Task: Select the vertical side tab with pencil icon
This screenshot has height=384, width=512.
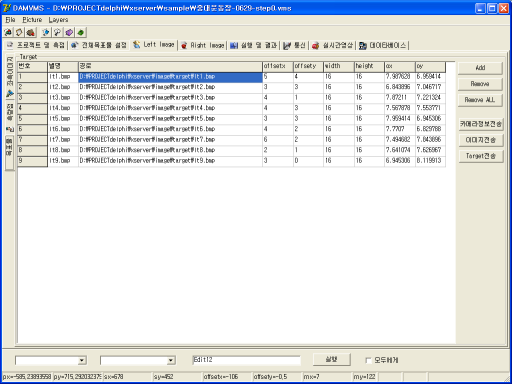Action: pyautogui.click(x=10, y=77)
